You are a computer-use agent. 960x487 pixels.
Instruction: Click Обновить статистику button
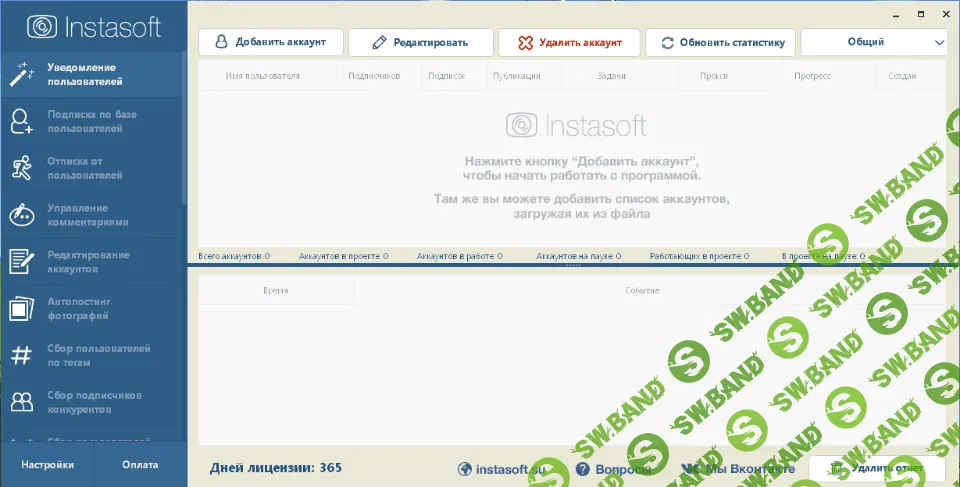click(x=721, y=42)
